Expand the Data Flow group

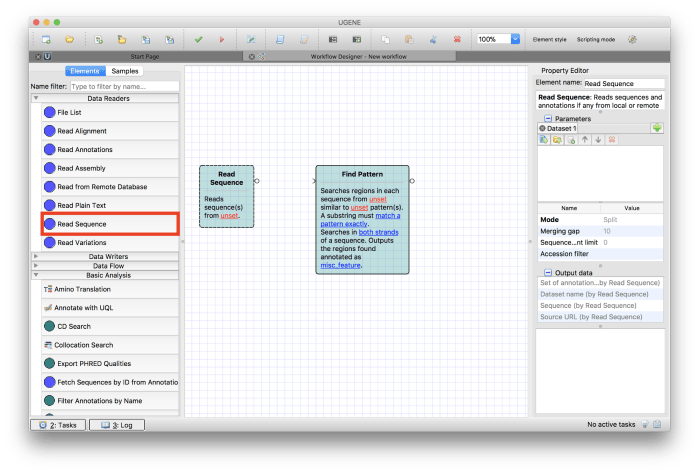37,265
